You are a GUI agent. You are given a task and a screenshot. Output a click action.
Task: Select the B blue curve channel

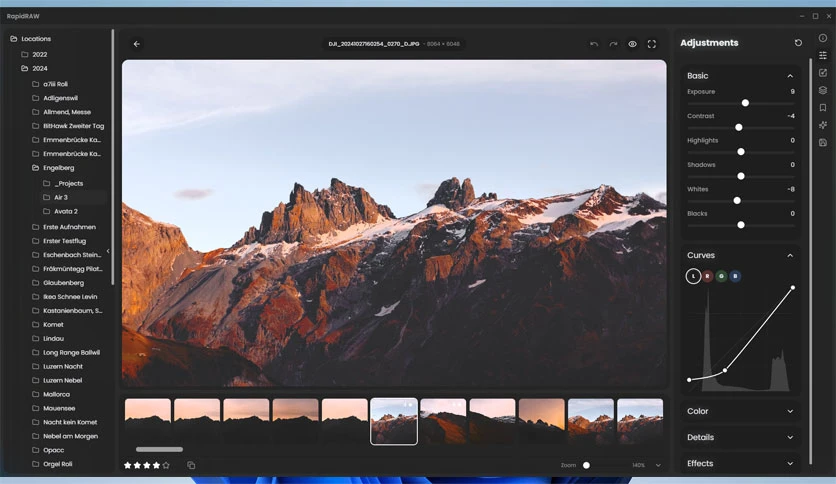(735, 276)
